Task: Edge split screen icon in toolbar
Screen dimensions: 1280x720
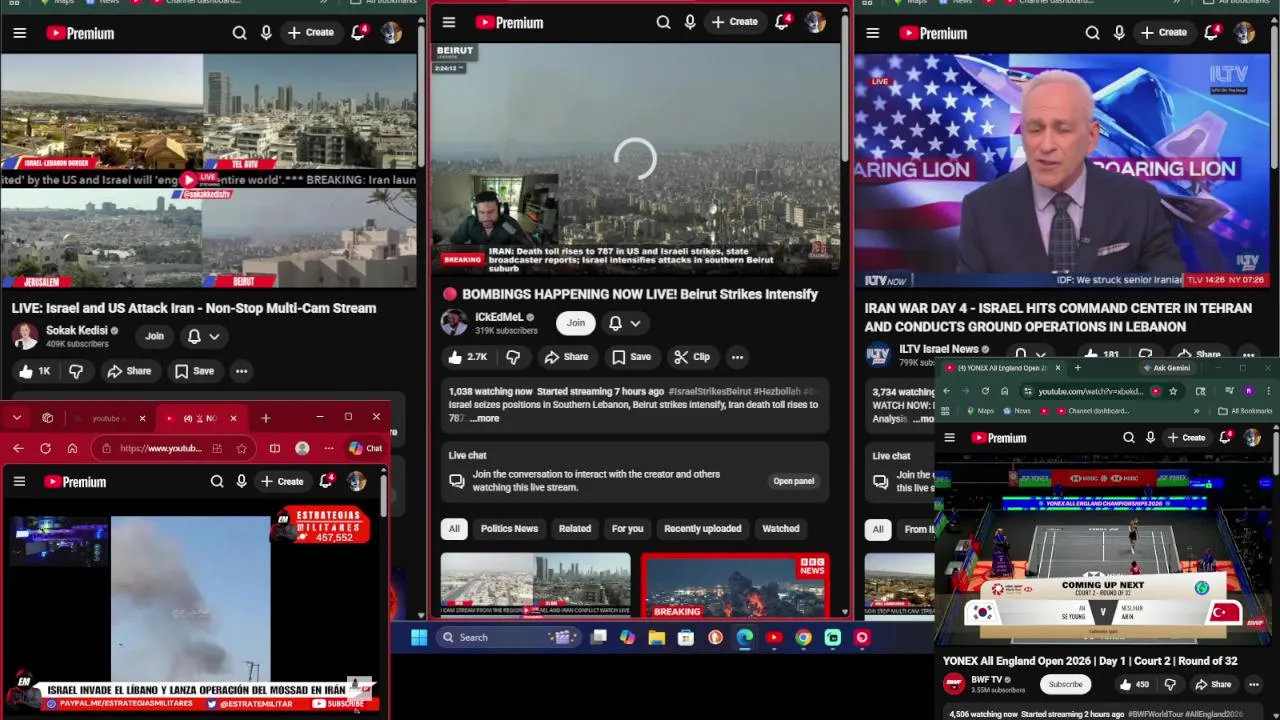Action: (x=274, y=448)
